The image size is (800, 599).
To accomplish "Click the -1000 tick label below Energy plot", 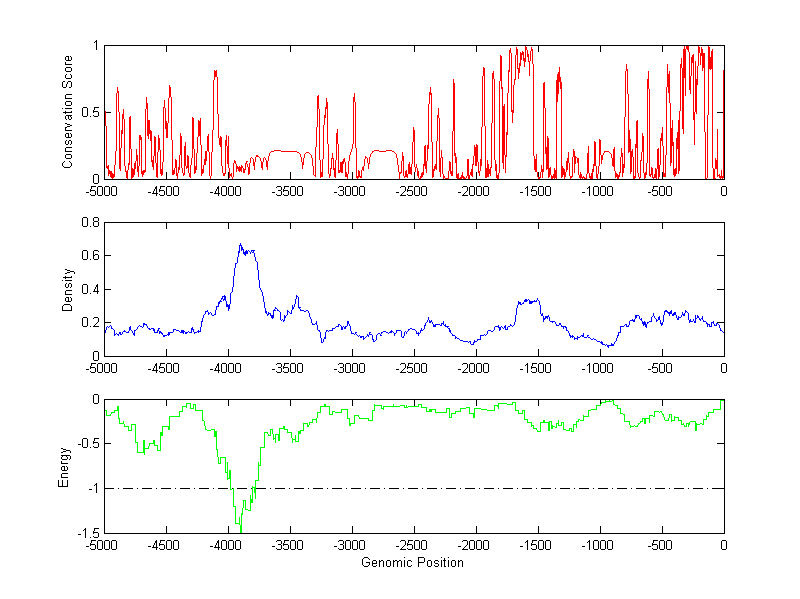I will pos(599,546).
